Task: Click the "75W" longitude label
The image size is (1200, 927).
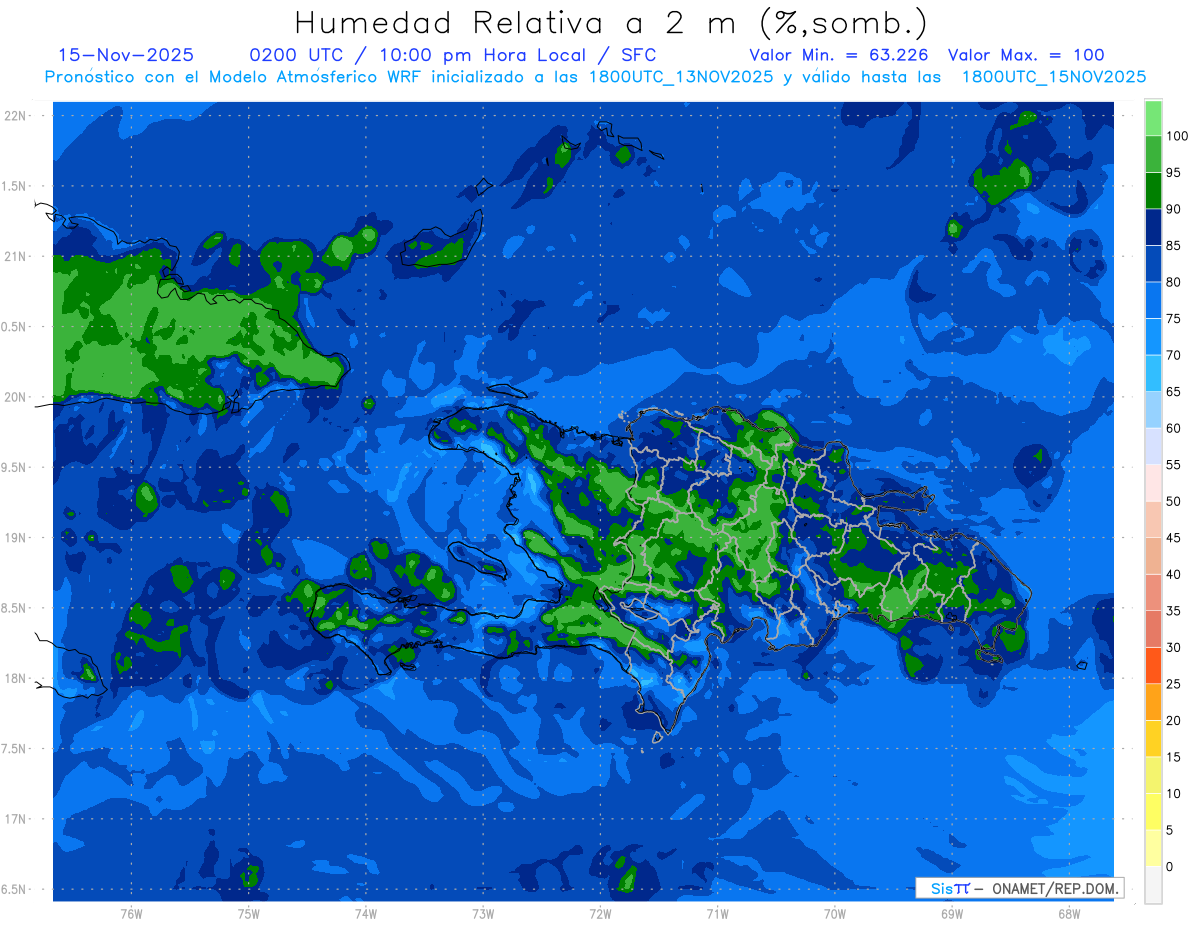Action: (249, 913)
